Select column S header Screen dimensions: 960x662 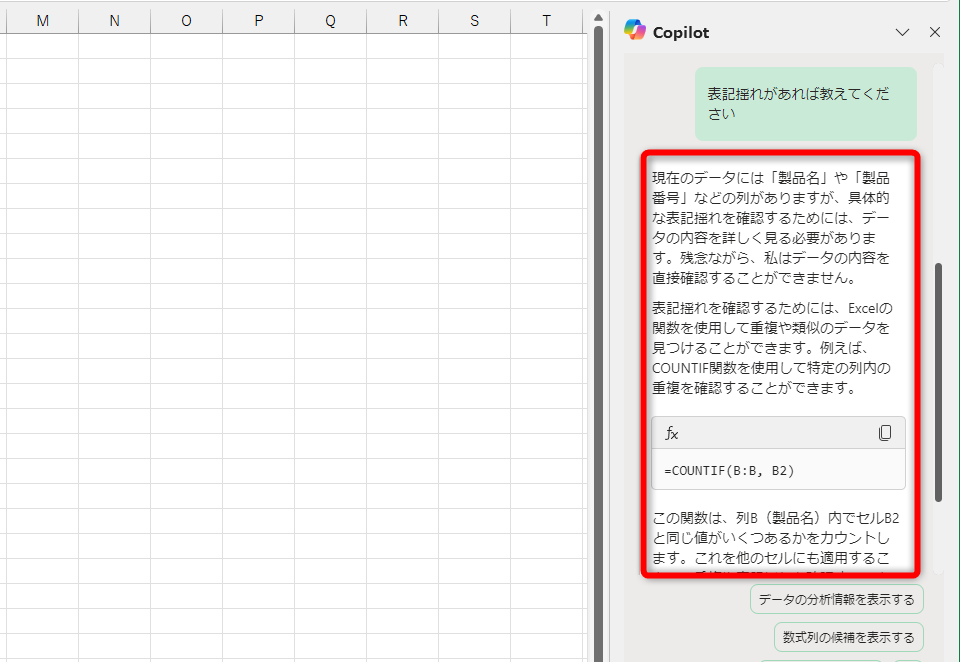(x=474, y=19)
